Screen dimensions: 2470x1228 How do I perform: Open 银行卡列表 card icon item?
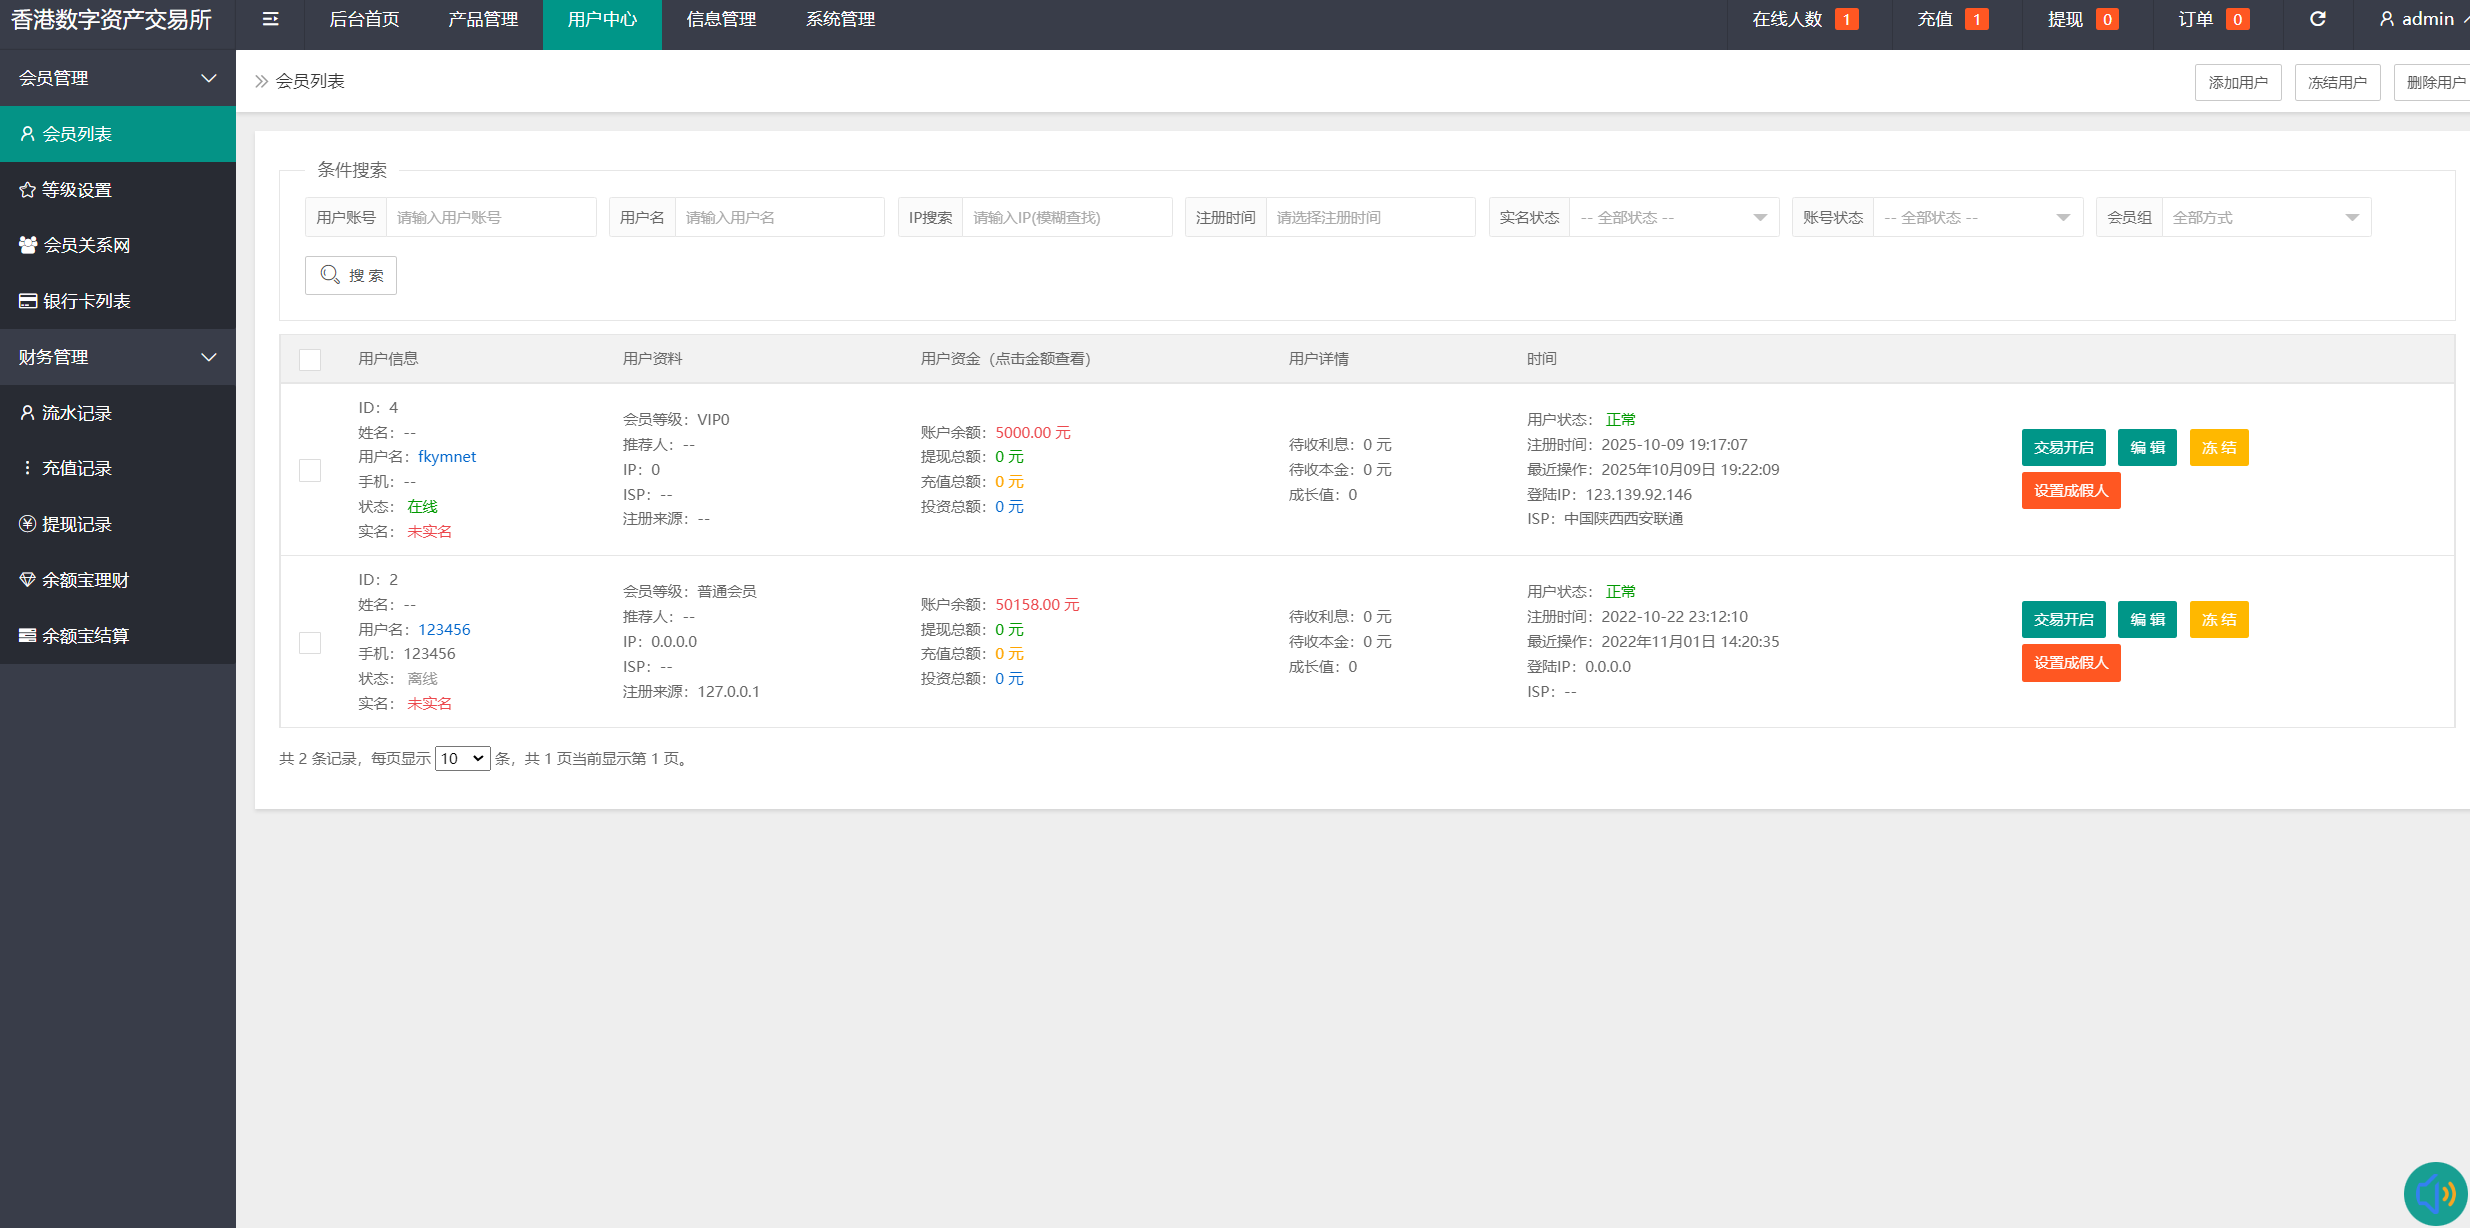point(86,301)
